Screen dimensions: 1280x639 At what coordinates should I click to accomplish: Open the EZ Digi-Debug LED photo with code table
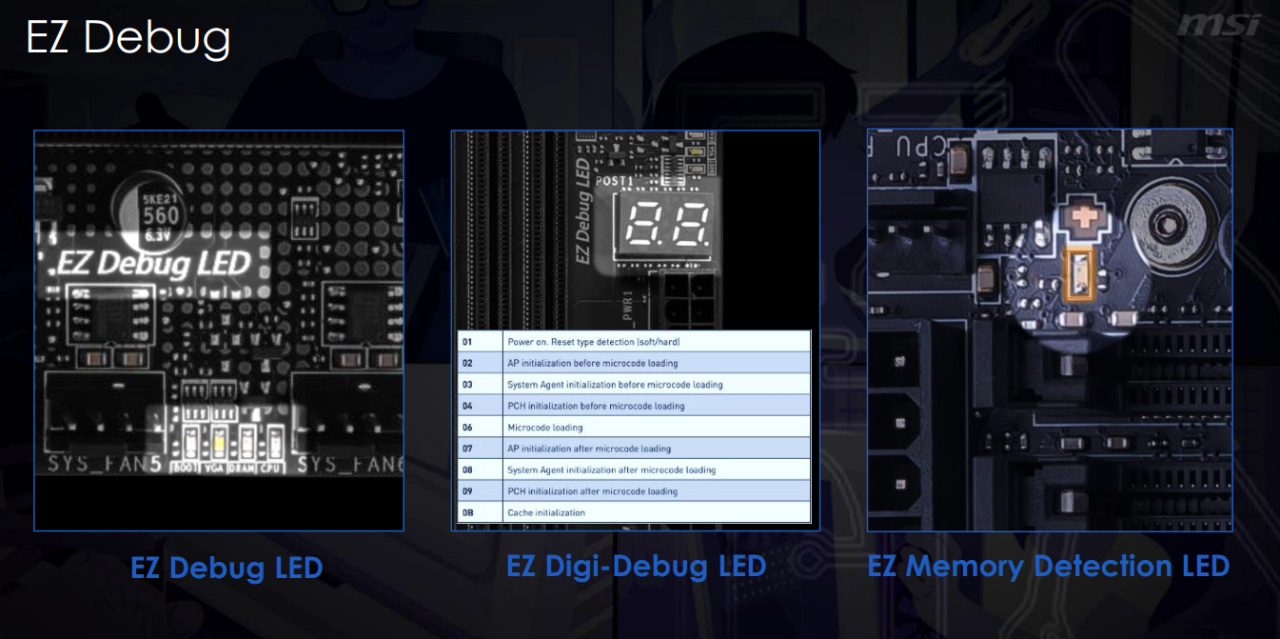(x=635, y=330)
